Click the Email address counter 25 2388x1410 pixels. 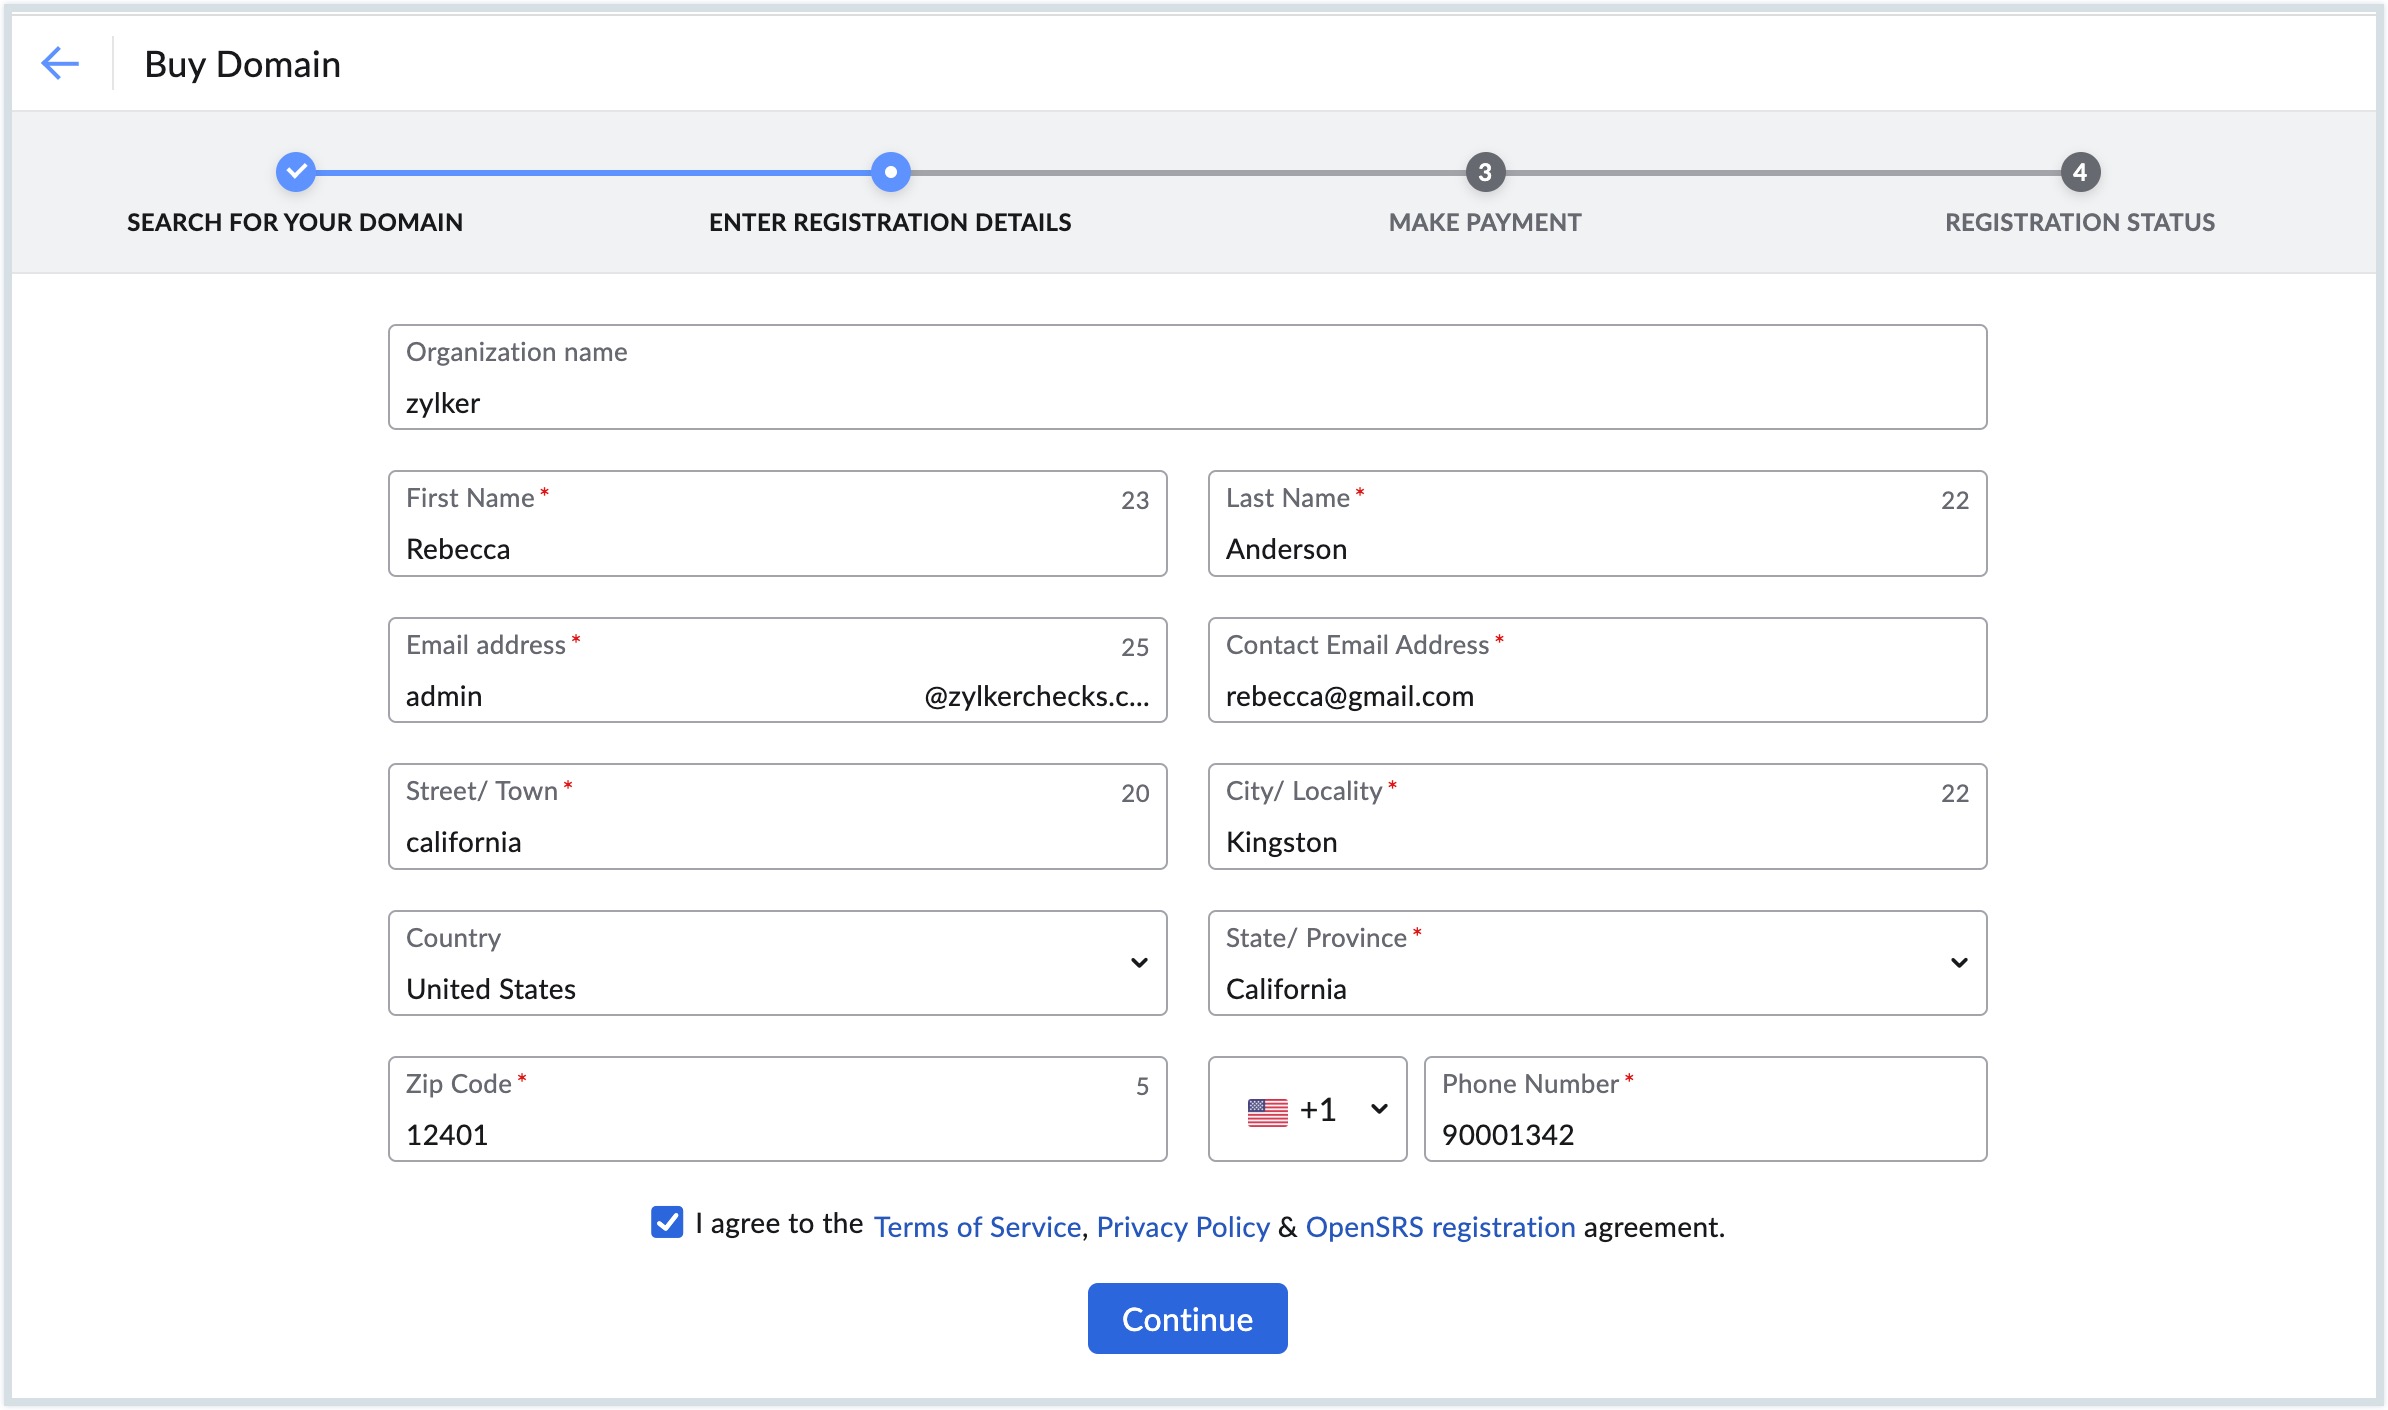pyautogui.click(x=1135, y=647)
